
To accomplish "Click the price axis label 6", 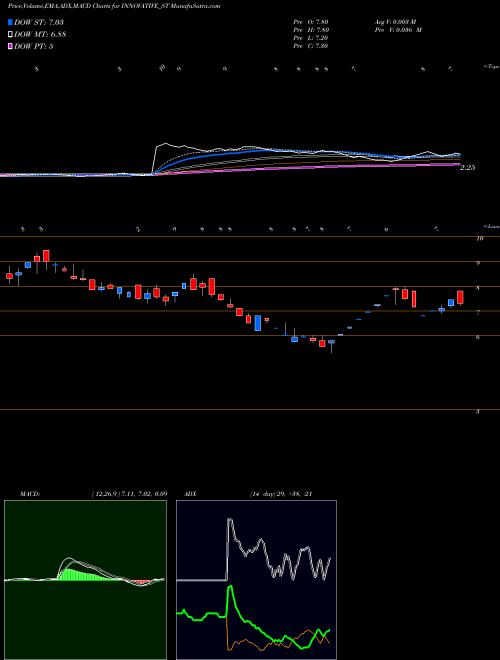I will (x=478, y=338).
